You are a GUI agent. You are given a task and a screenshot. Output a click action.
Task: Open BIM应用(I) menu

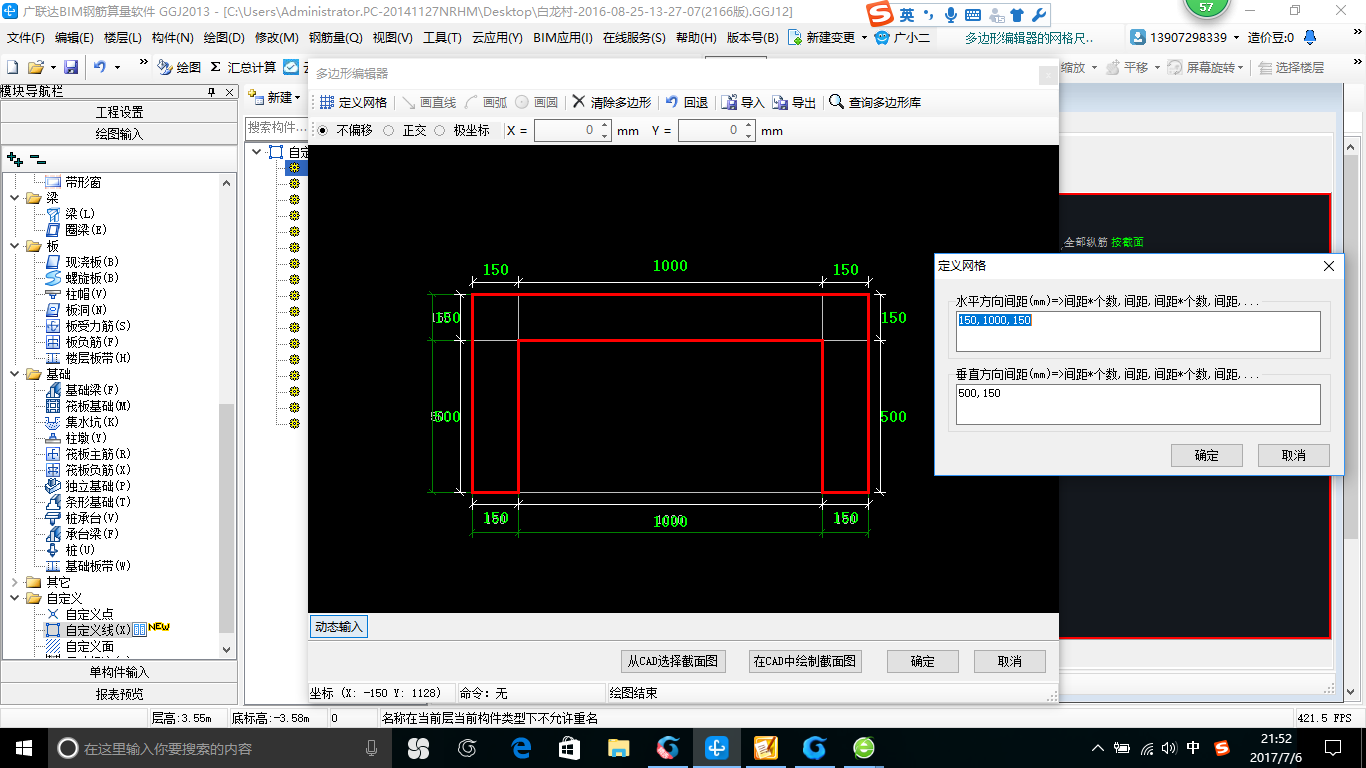coord(563,37)
